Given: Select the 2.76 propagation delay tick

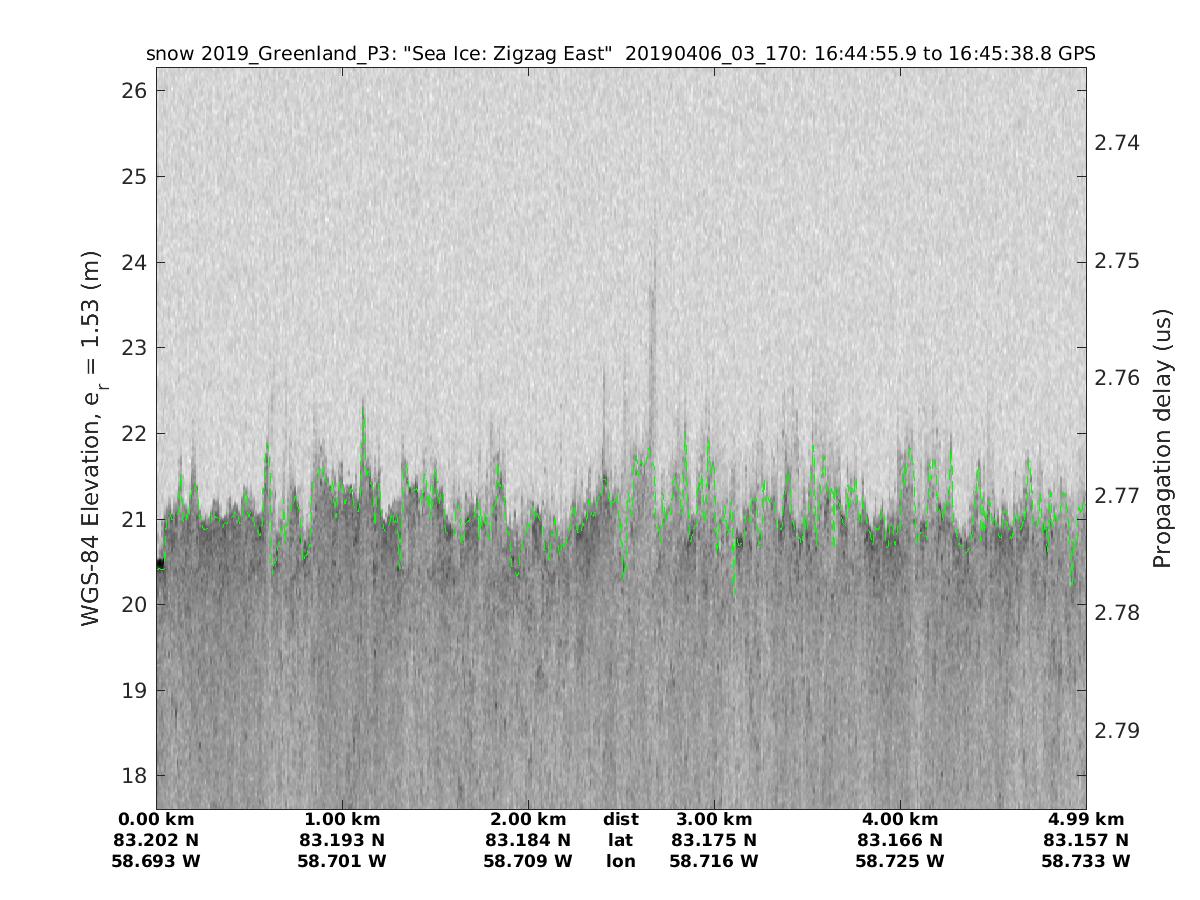Looking at the screenshot, I should (1119, 378).
